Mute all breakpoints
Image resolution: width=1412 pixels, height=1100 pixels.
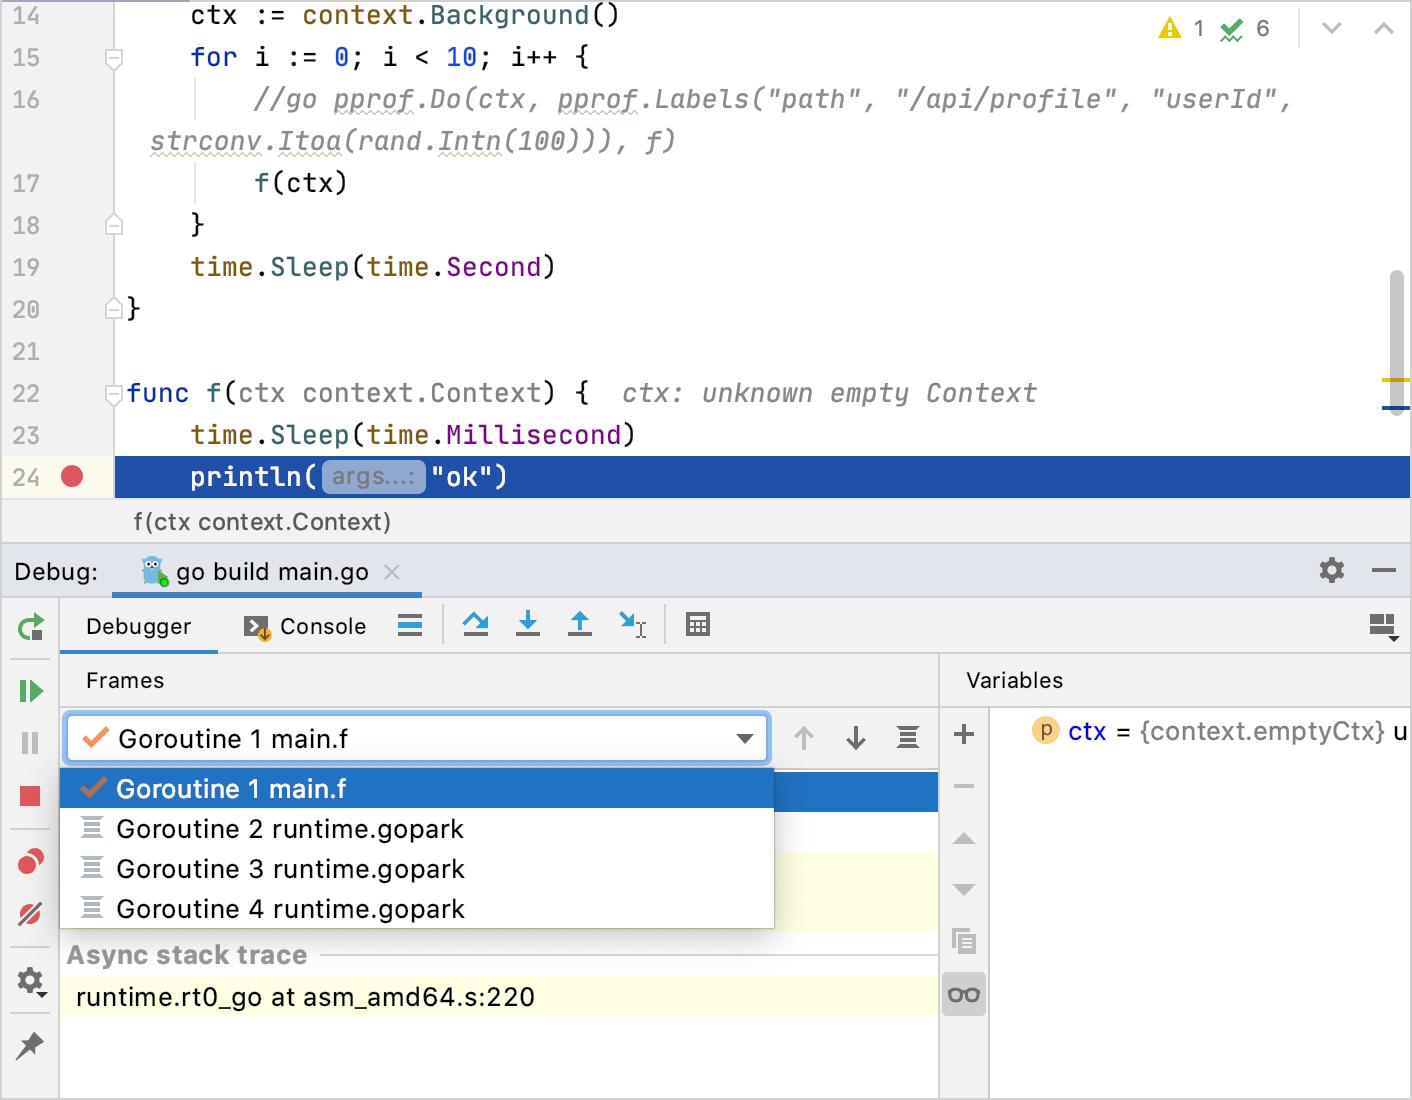tap(31, 913)
